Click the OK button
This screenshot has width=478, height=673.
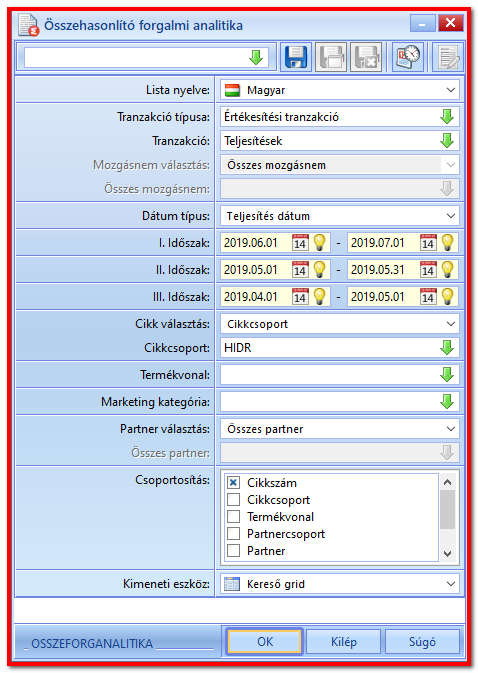pos(265,642)
